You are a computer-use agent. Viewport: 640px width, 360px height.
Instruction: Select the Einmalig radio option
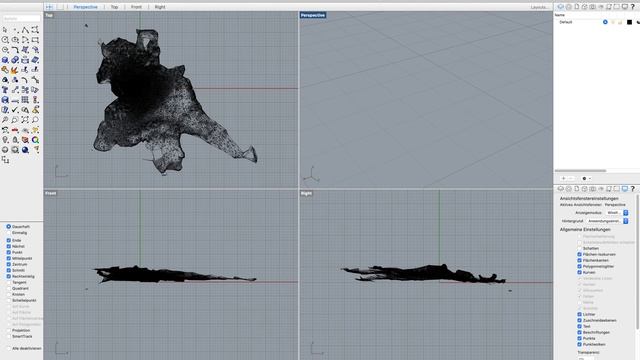[x=9, y=233]
